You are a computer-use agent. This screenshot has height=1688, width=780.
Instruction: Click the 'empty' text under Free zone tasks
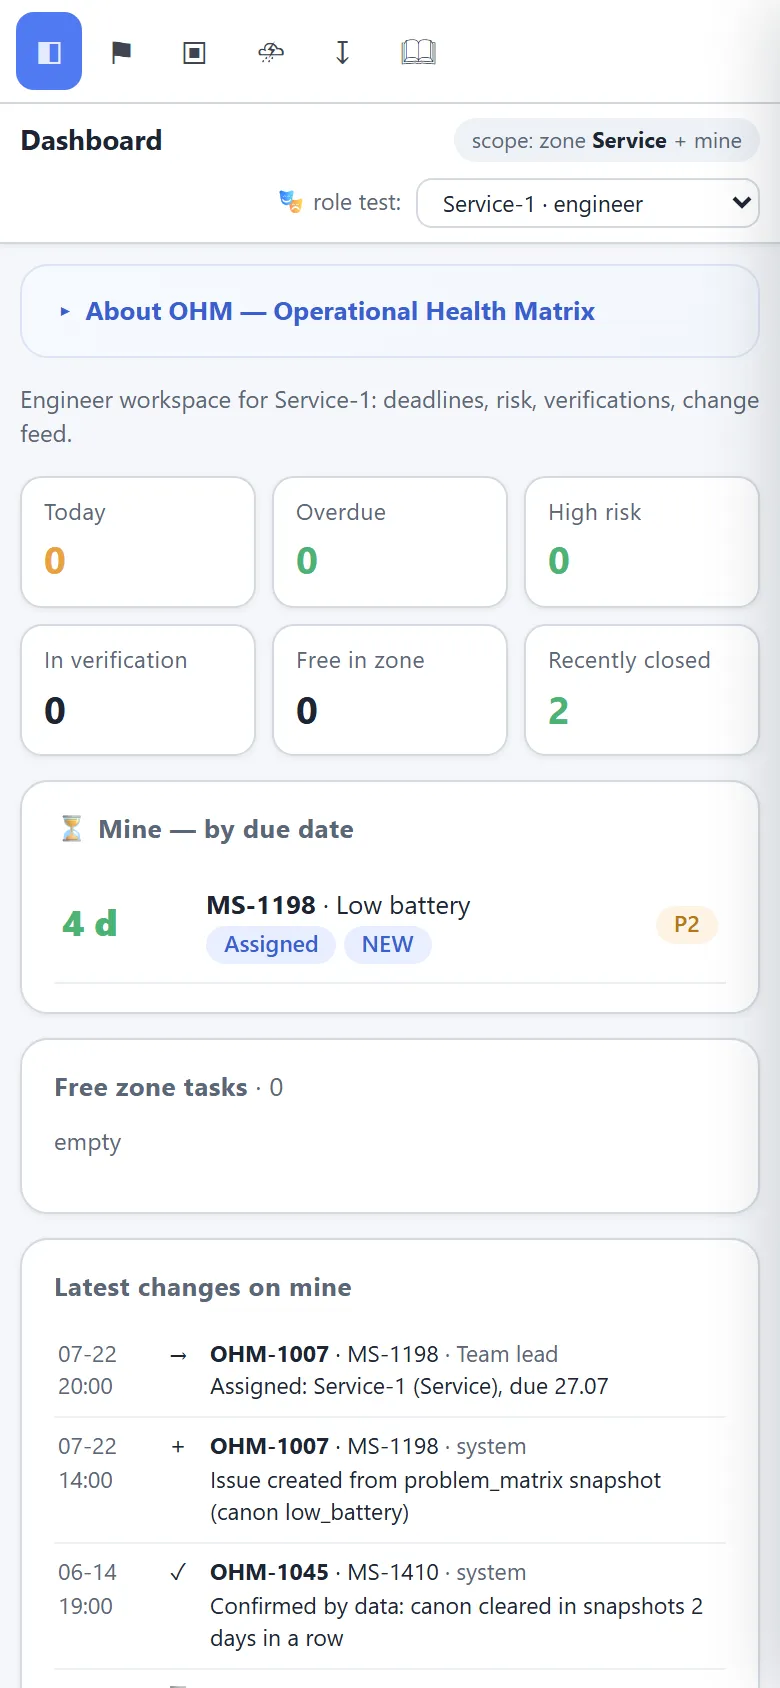(87, 1142)
